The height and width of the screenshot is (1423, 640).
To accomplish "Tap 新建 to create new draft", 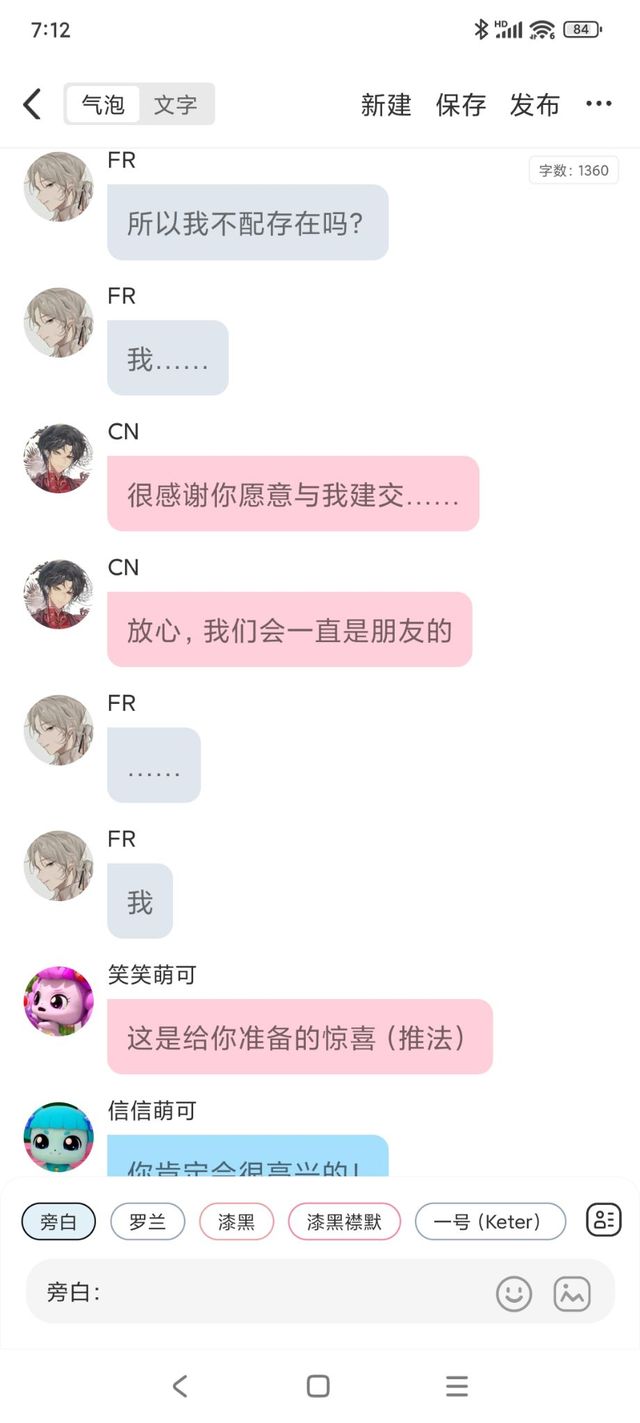I will pyautogui.click(x=386, y=105).
